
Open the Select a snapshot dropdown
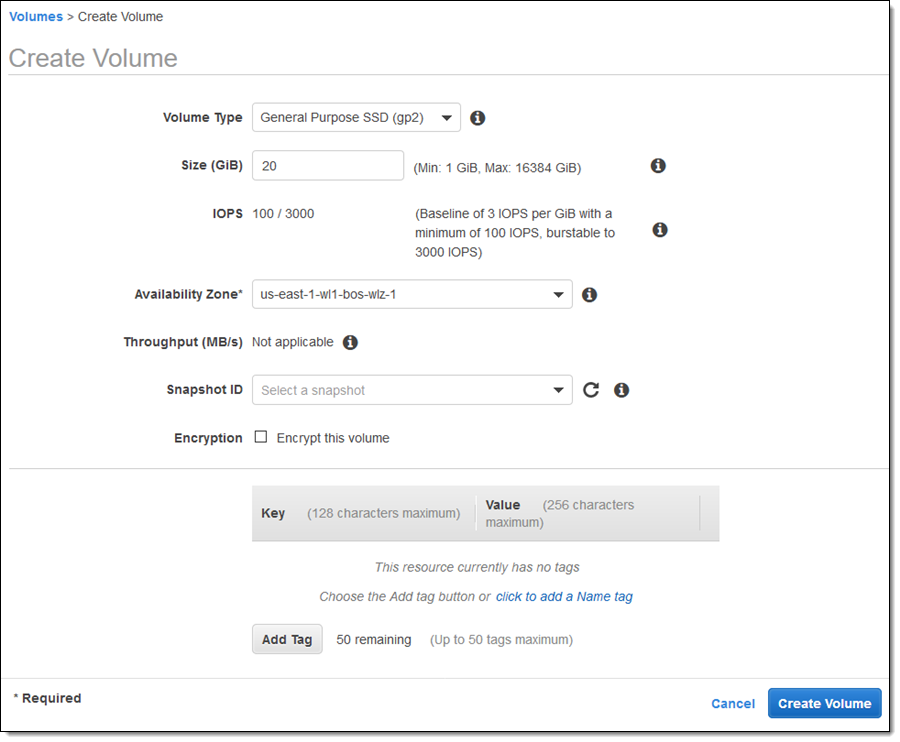pos(412,390)
